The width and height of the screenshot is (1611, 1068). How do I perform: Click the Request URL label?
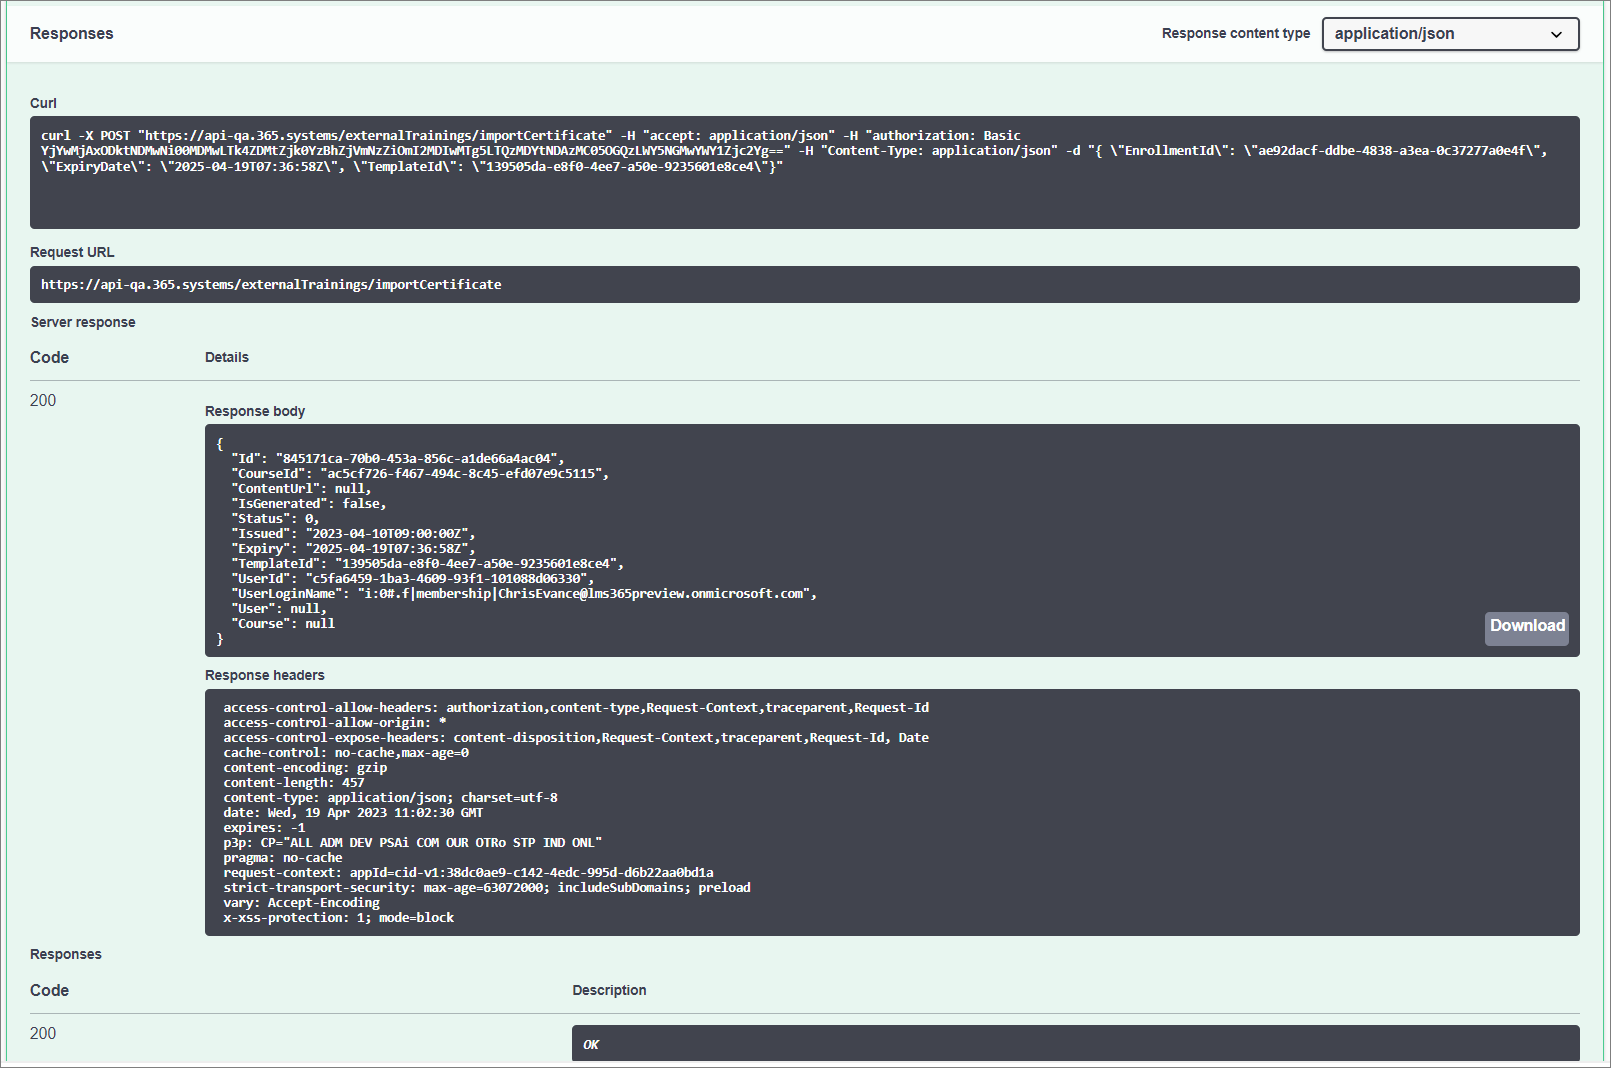pyautogui.click(x=72, y=252)
